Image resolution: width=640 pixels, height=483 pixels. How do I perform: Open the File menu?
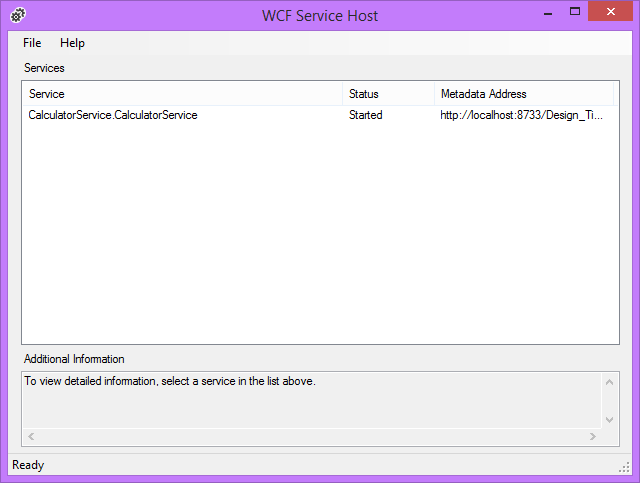(32, 43)
